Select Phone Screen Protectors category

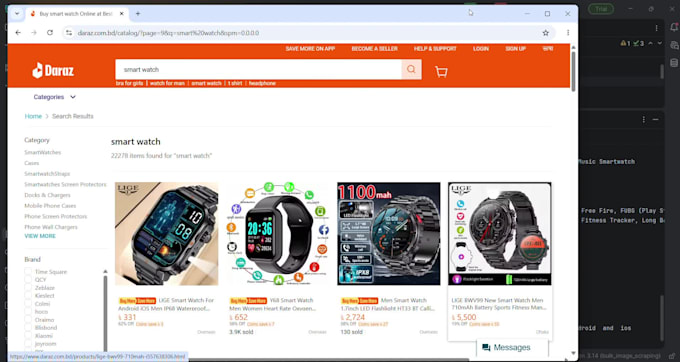click(x=56, y=216)
